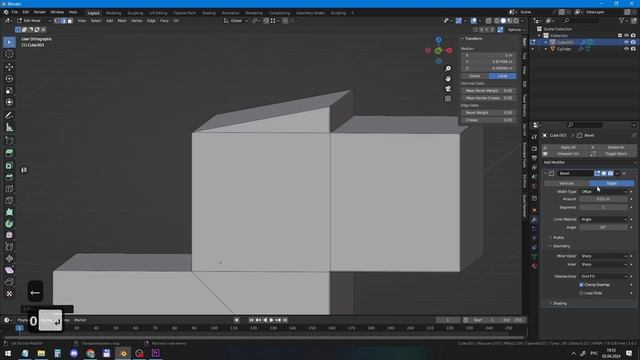The image size is (640, 360).
Task: Toggle Bevel modifier edit mode display
Action: point(597,173)
